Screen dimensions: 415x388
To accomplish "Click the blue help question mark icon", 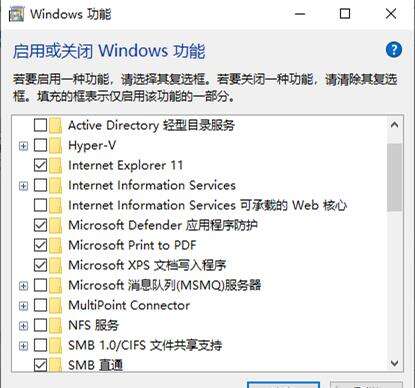I will tap(394, 50).
